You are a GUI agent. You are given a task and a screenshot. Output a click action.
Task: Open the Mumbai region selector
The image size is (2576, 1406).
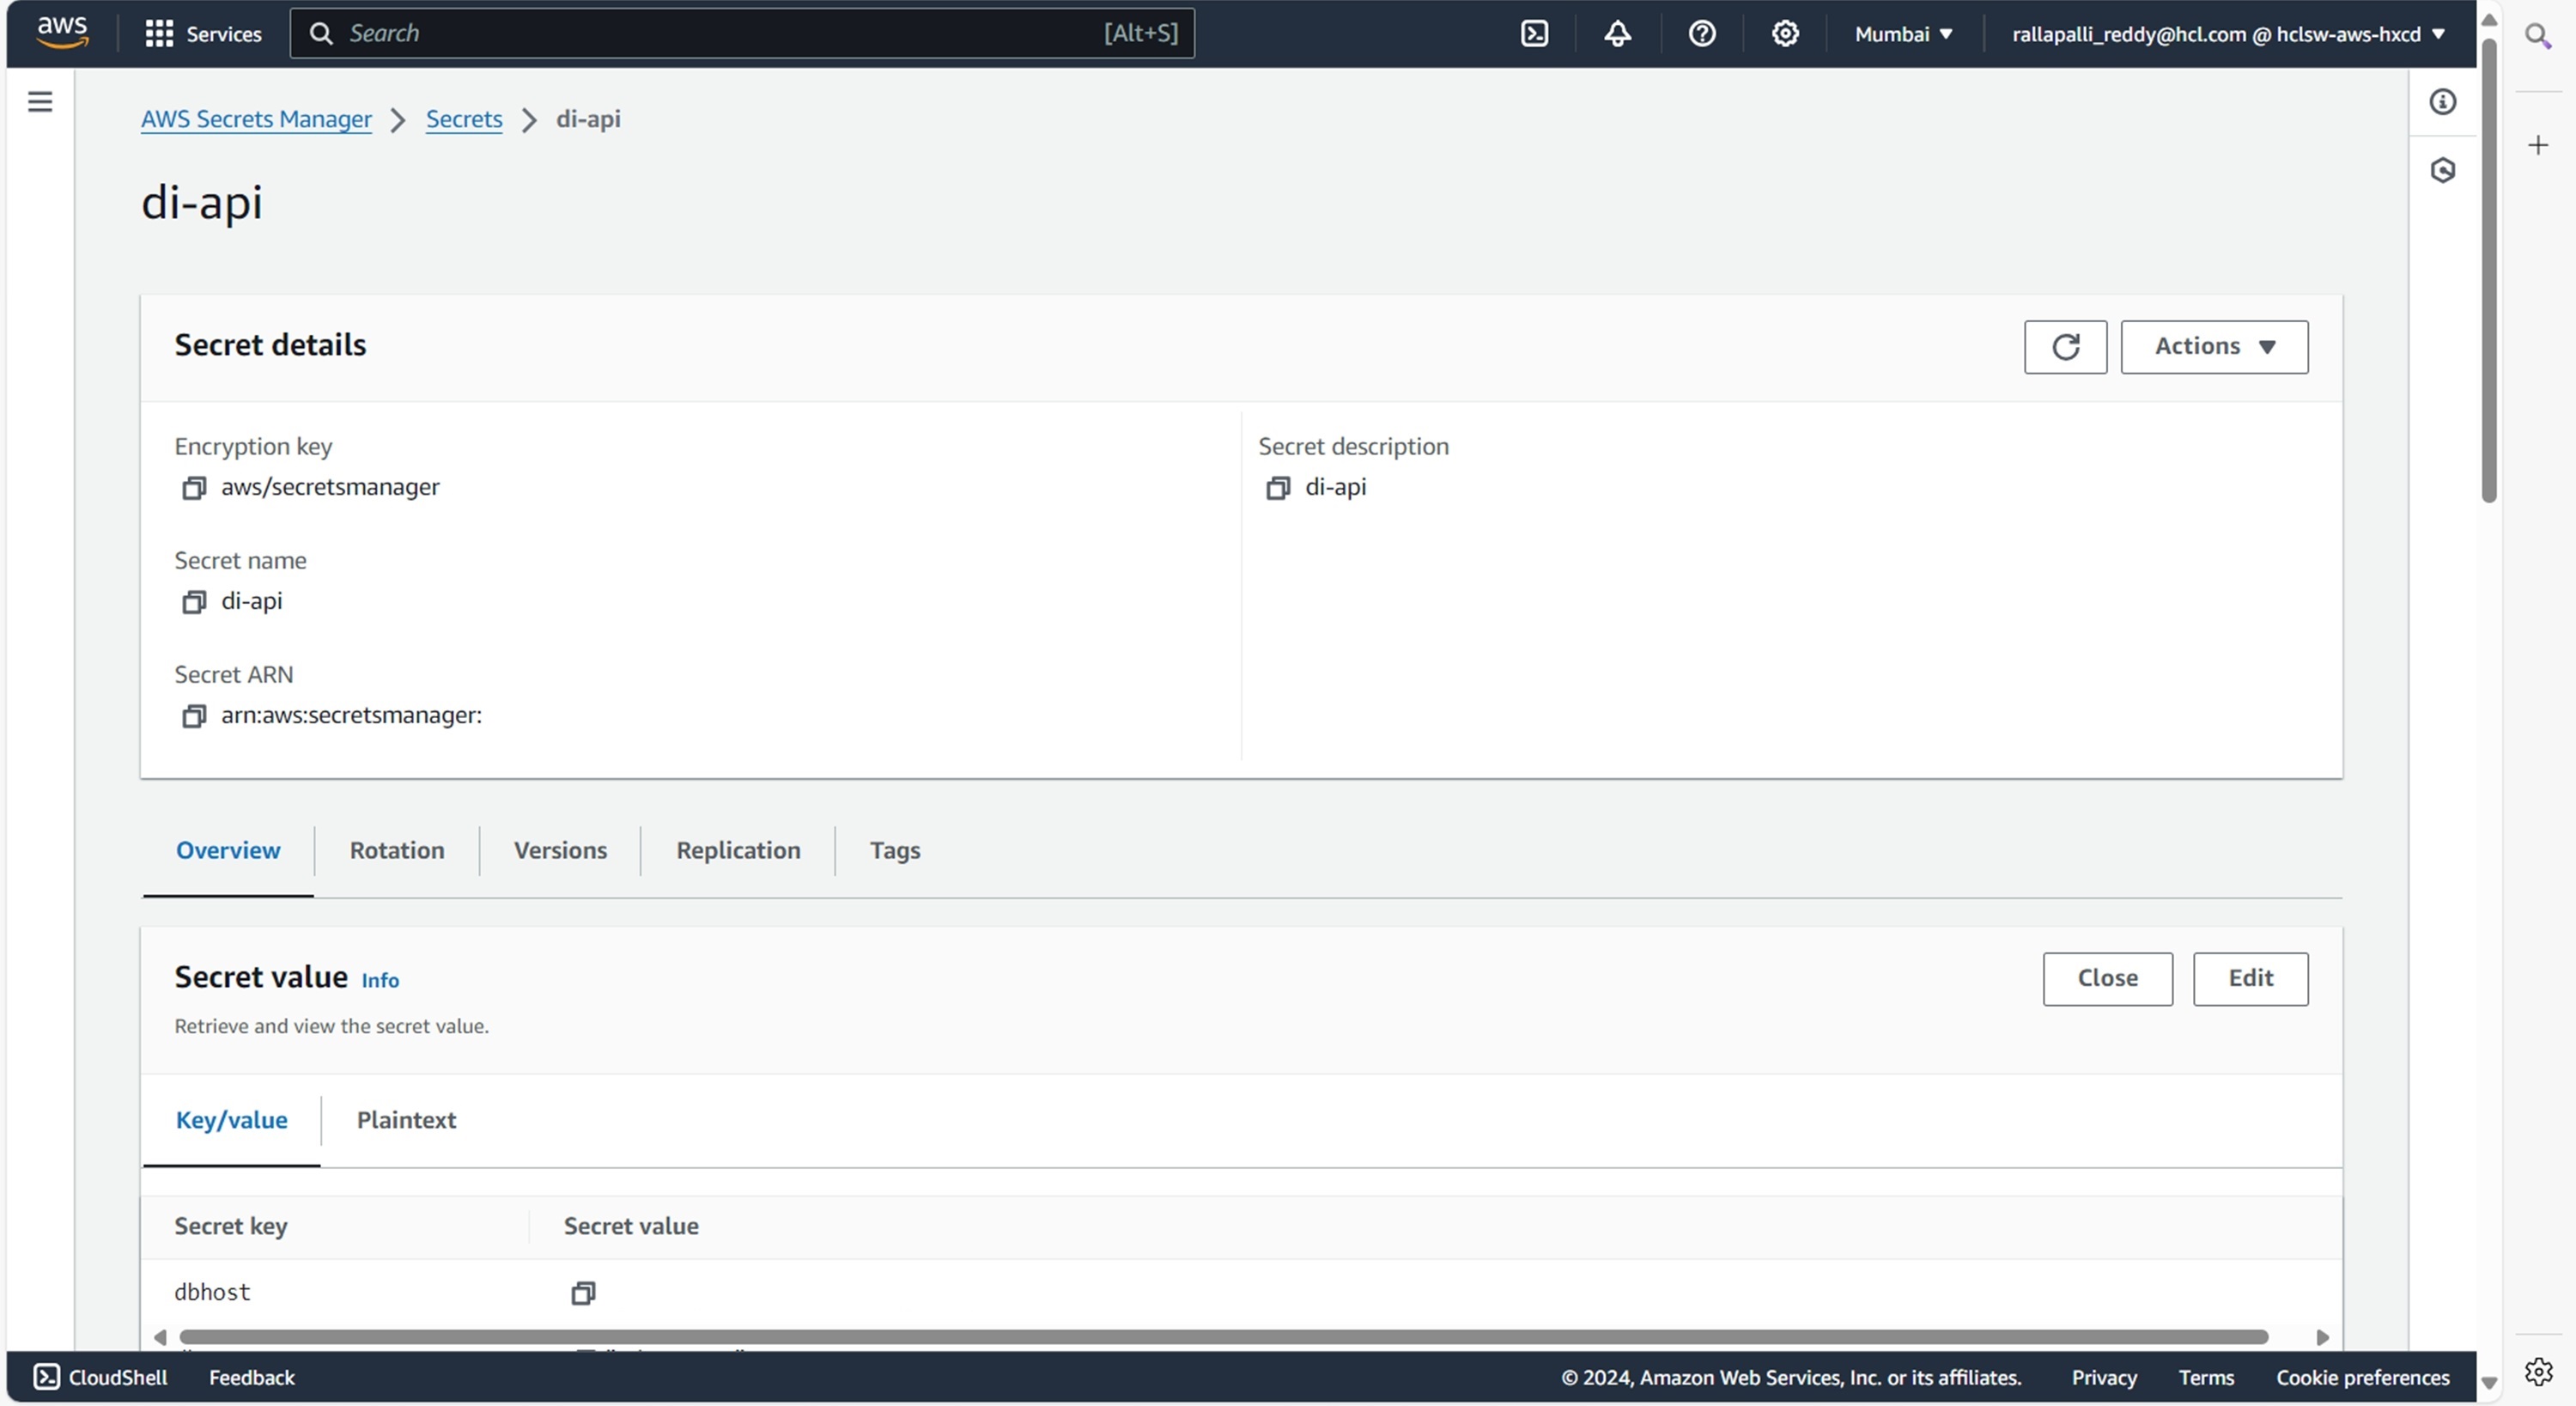tap(1903, 34)
